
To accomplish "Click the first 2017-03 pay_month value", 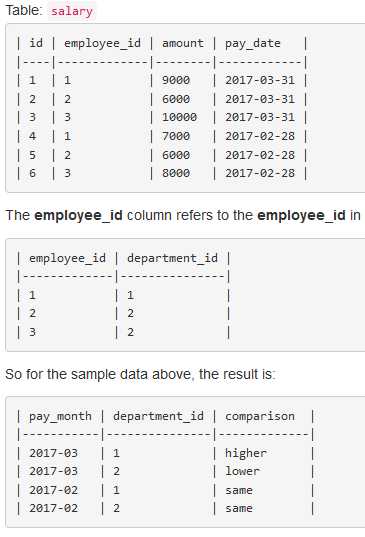I will click(x=53, y=453).
